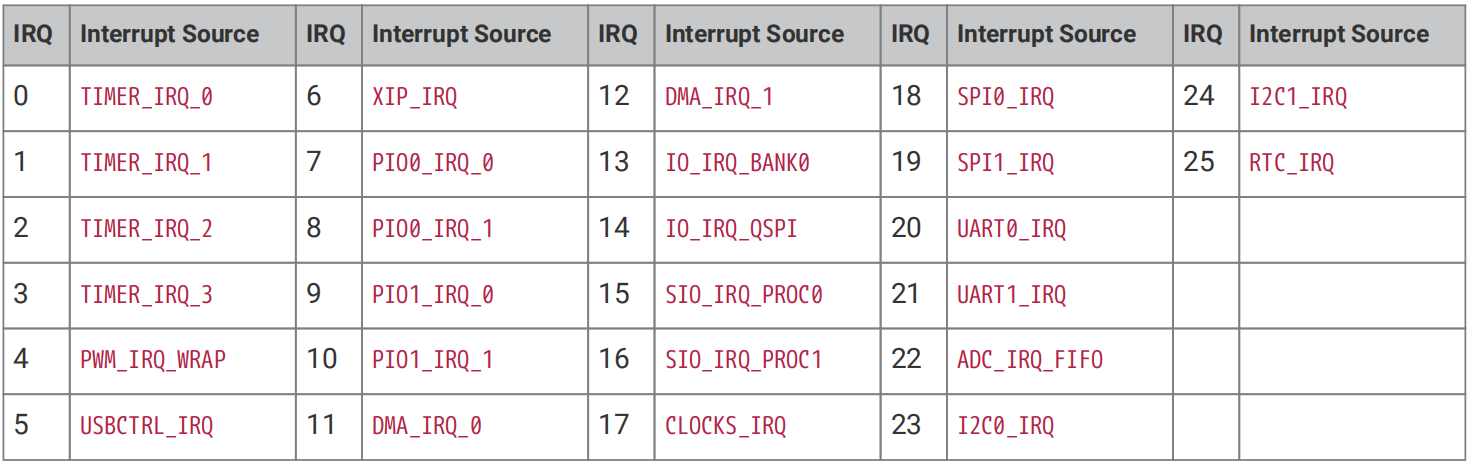Select I2C1_IRQ entry

[x=1298, y=97]
